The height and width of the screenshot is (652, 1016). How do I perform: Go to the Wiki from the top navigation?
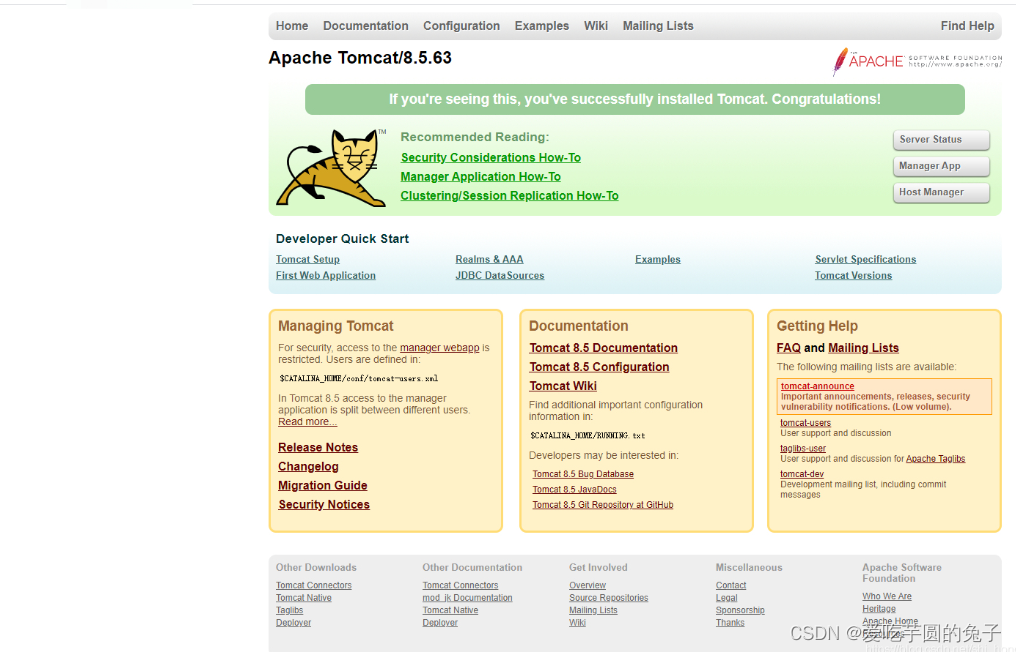click(x=596, y=25)
